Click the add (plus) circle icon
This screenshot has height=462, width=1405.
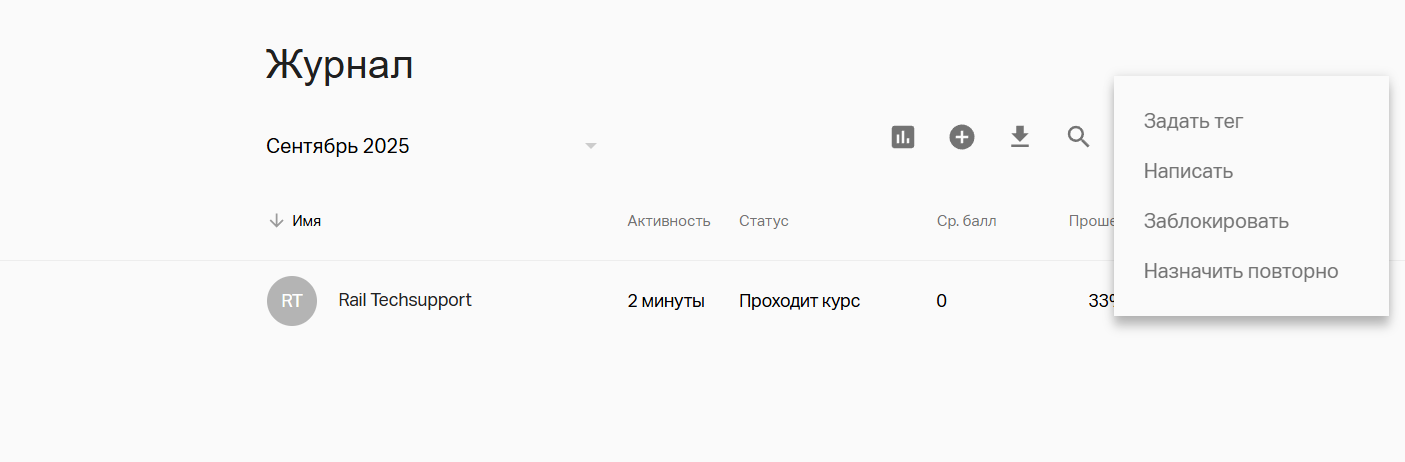[962, 137]
